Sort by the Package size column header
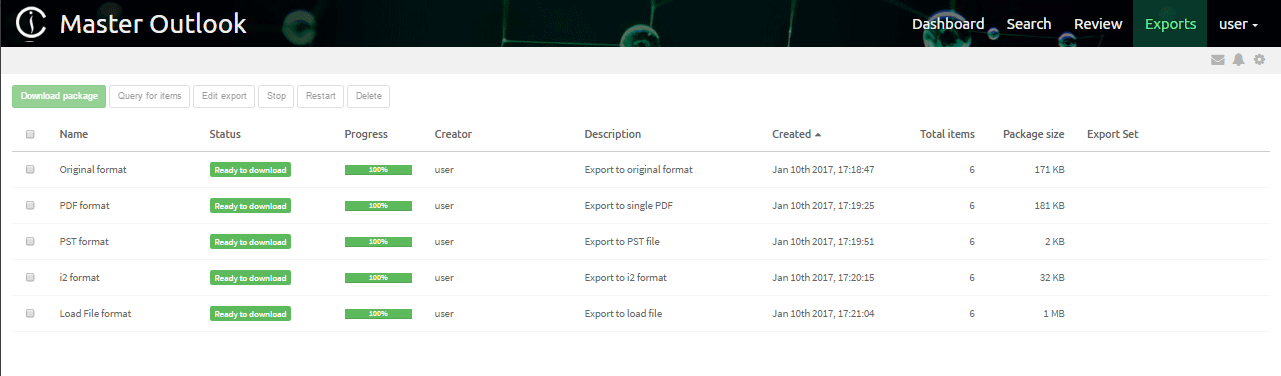This screenshot has height=376, width=1281. pos(1034,134)
